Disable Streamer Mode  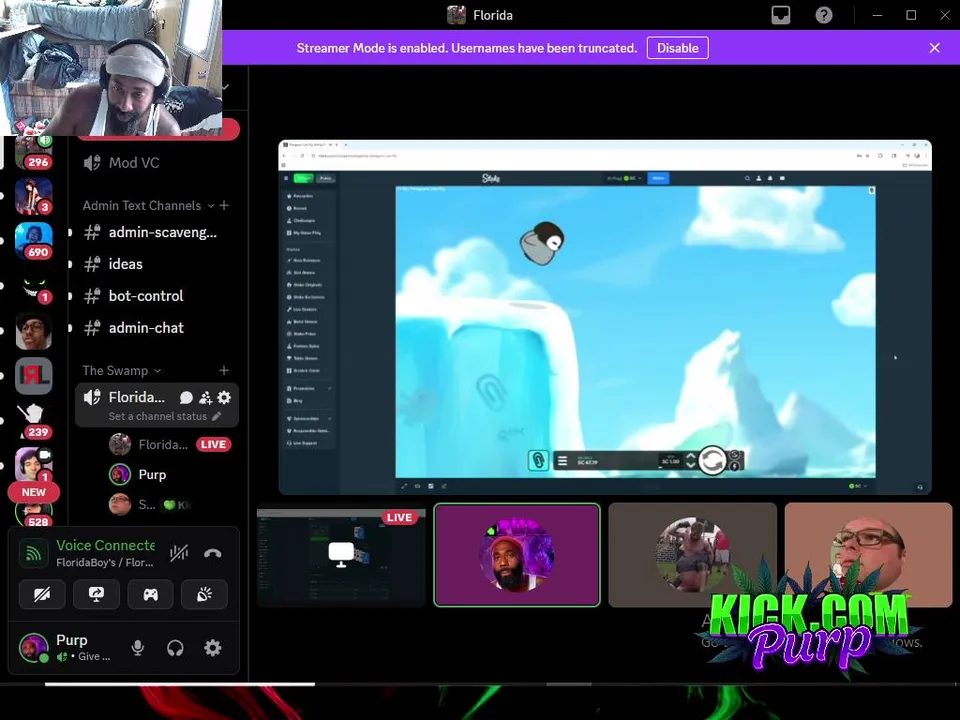677,48
